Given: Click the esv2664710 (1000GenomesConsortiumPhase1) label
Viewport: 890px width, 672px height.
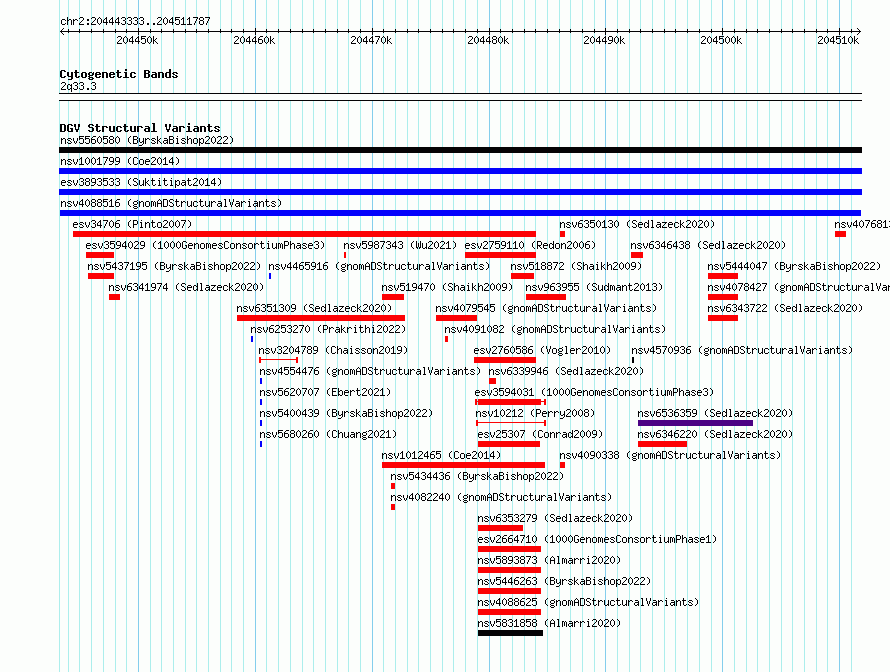Looking at the screenshot, I should pos(597,539).
